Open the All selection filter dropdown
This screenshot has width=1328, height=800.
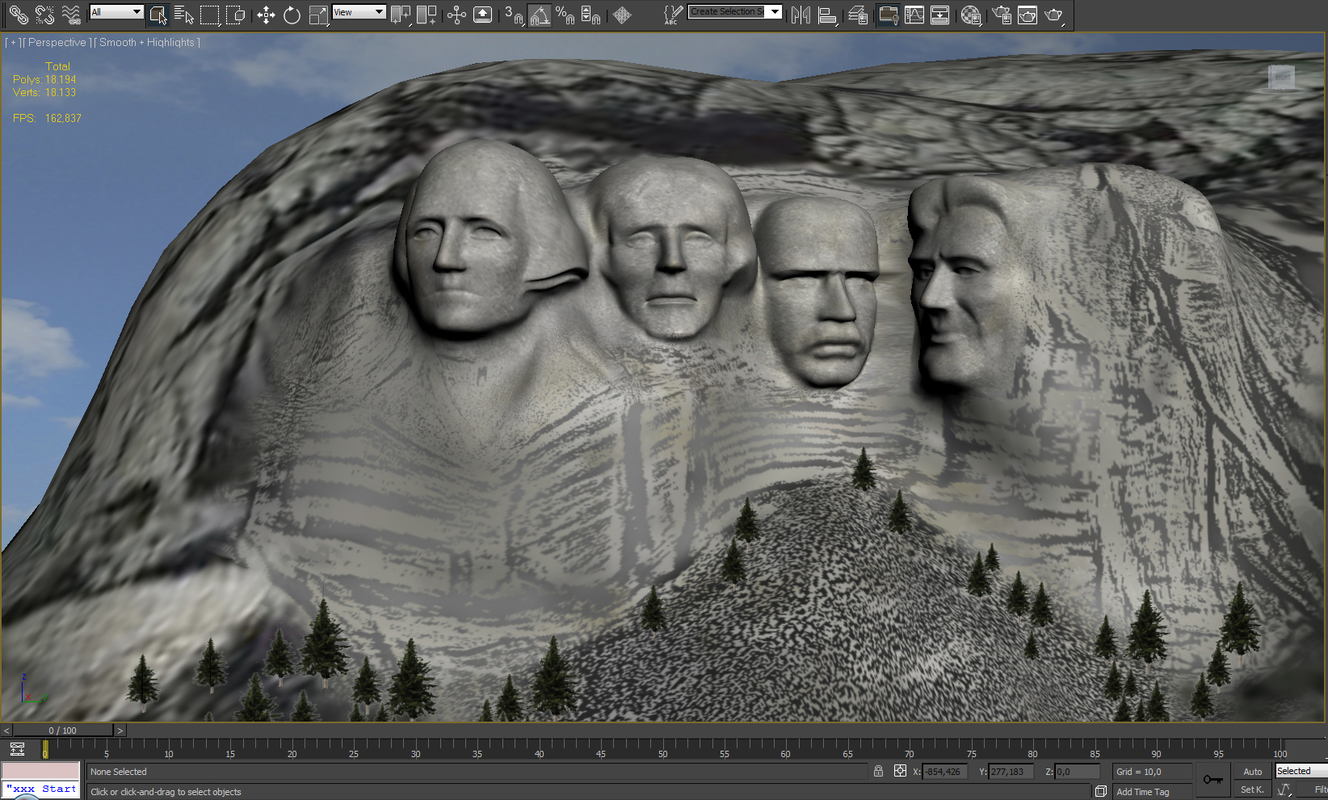click(x=134, y=13)
